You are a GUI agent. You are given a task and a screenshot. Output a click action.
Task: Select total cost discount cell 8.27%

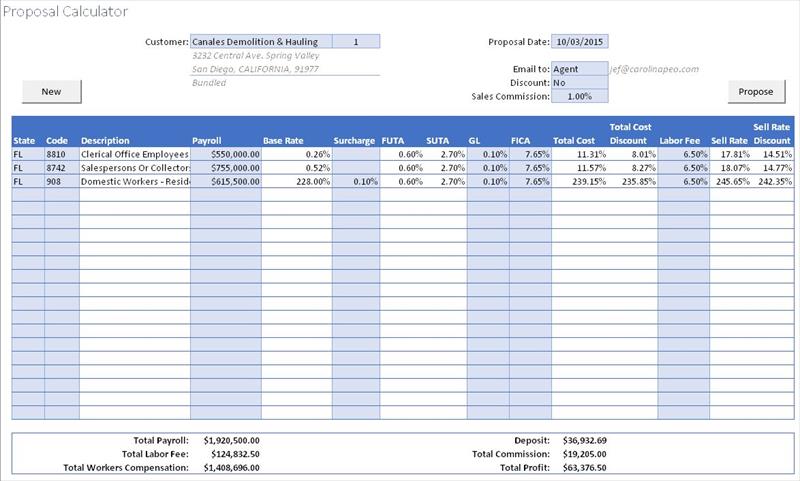pyautogui.click(x=632, y=168)
